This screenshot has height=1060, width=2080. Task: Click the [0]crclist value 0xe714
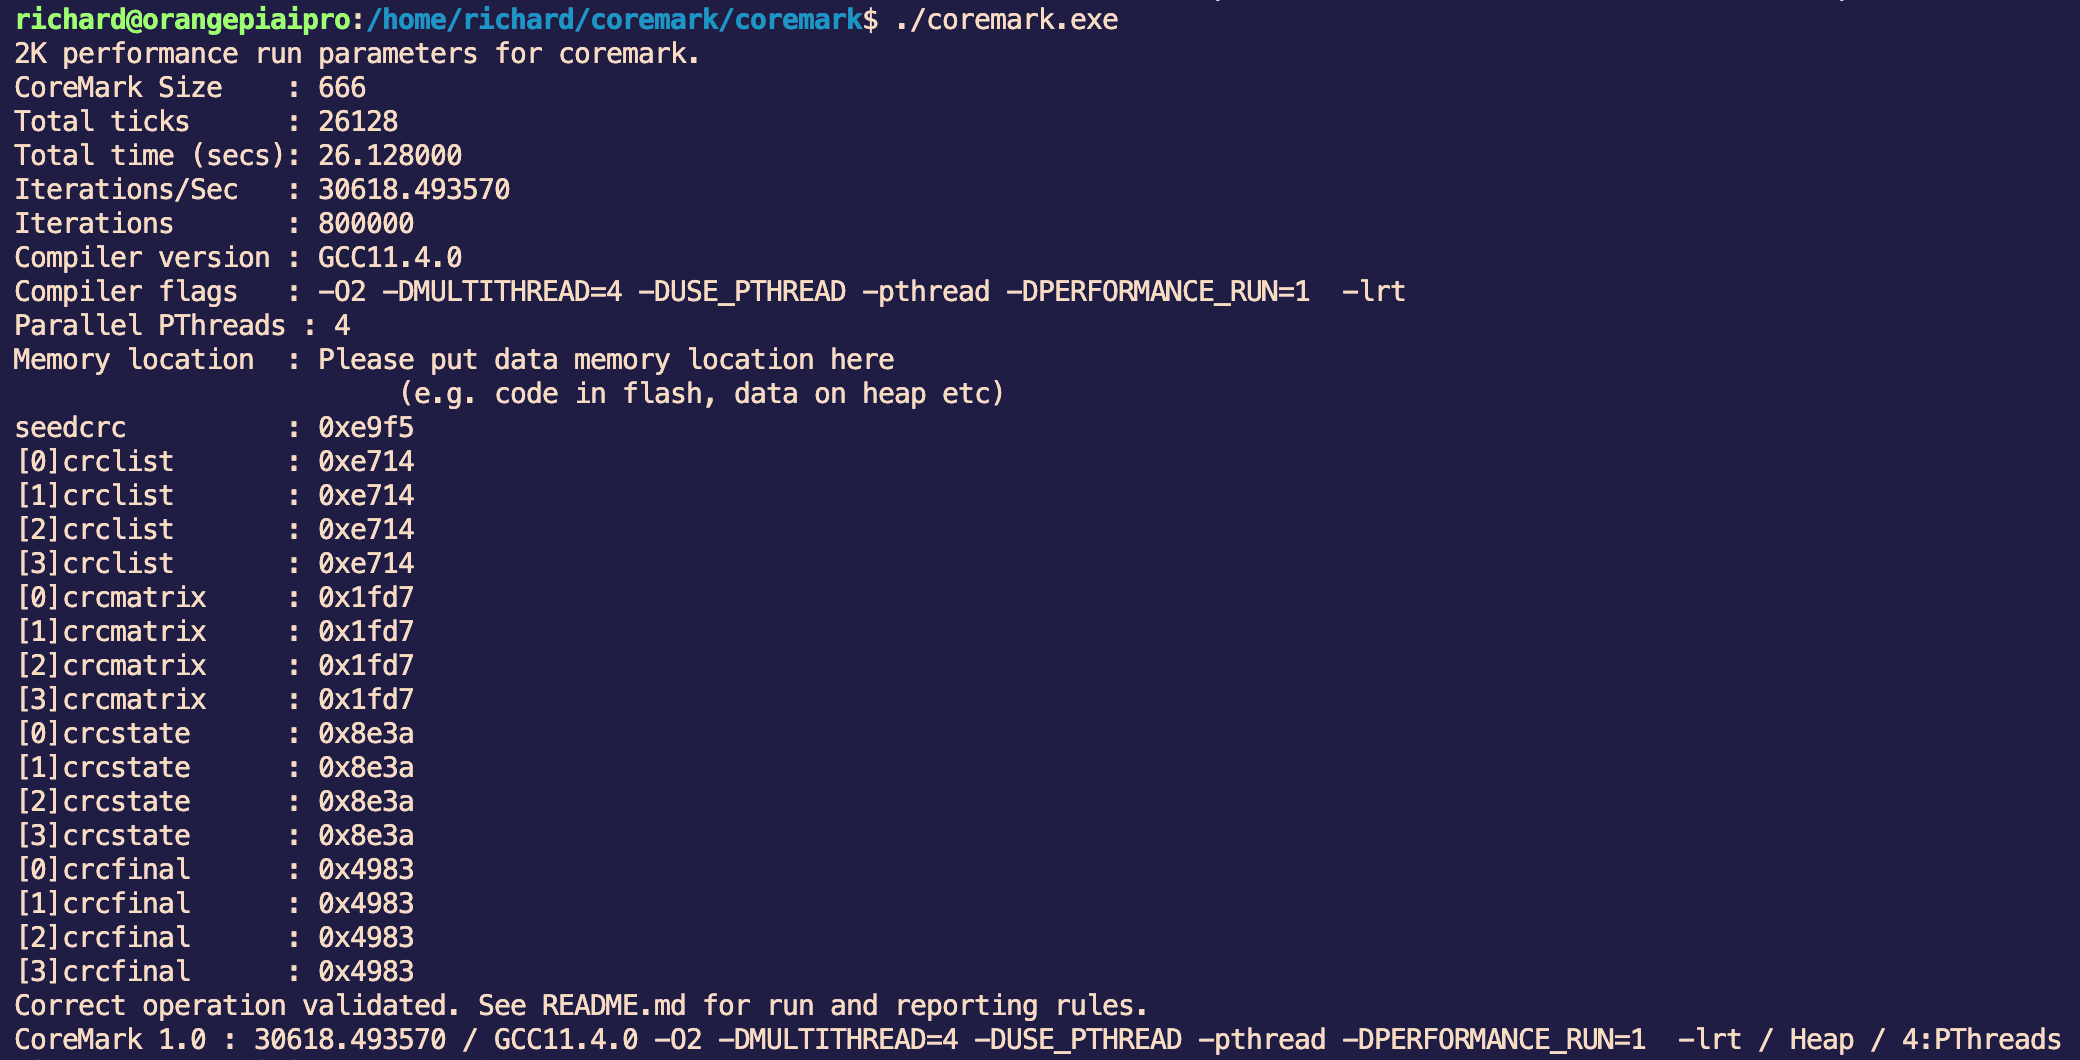pyautogui.click(x=366, y=461)
